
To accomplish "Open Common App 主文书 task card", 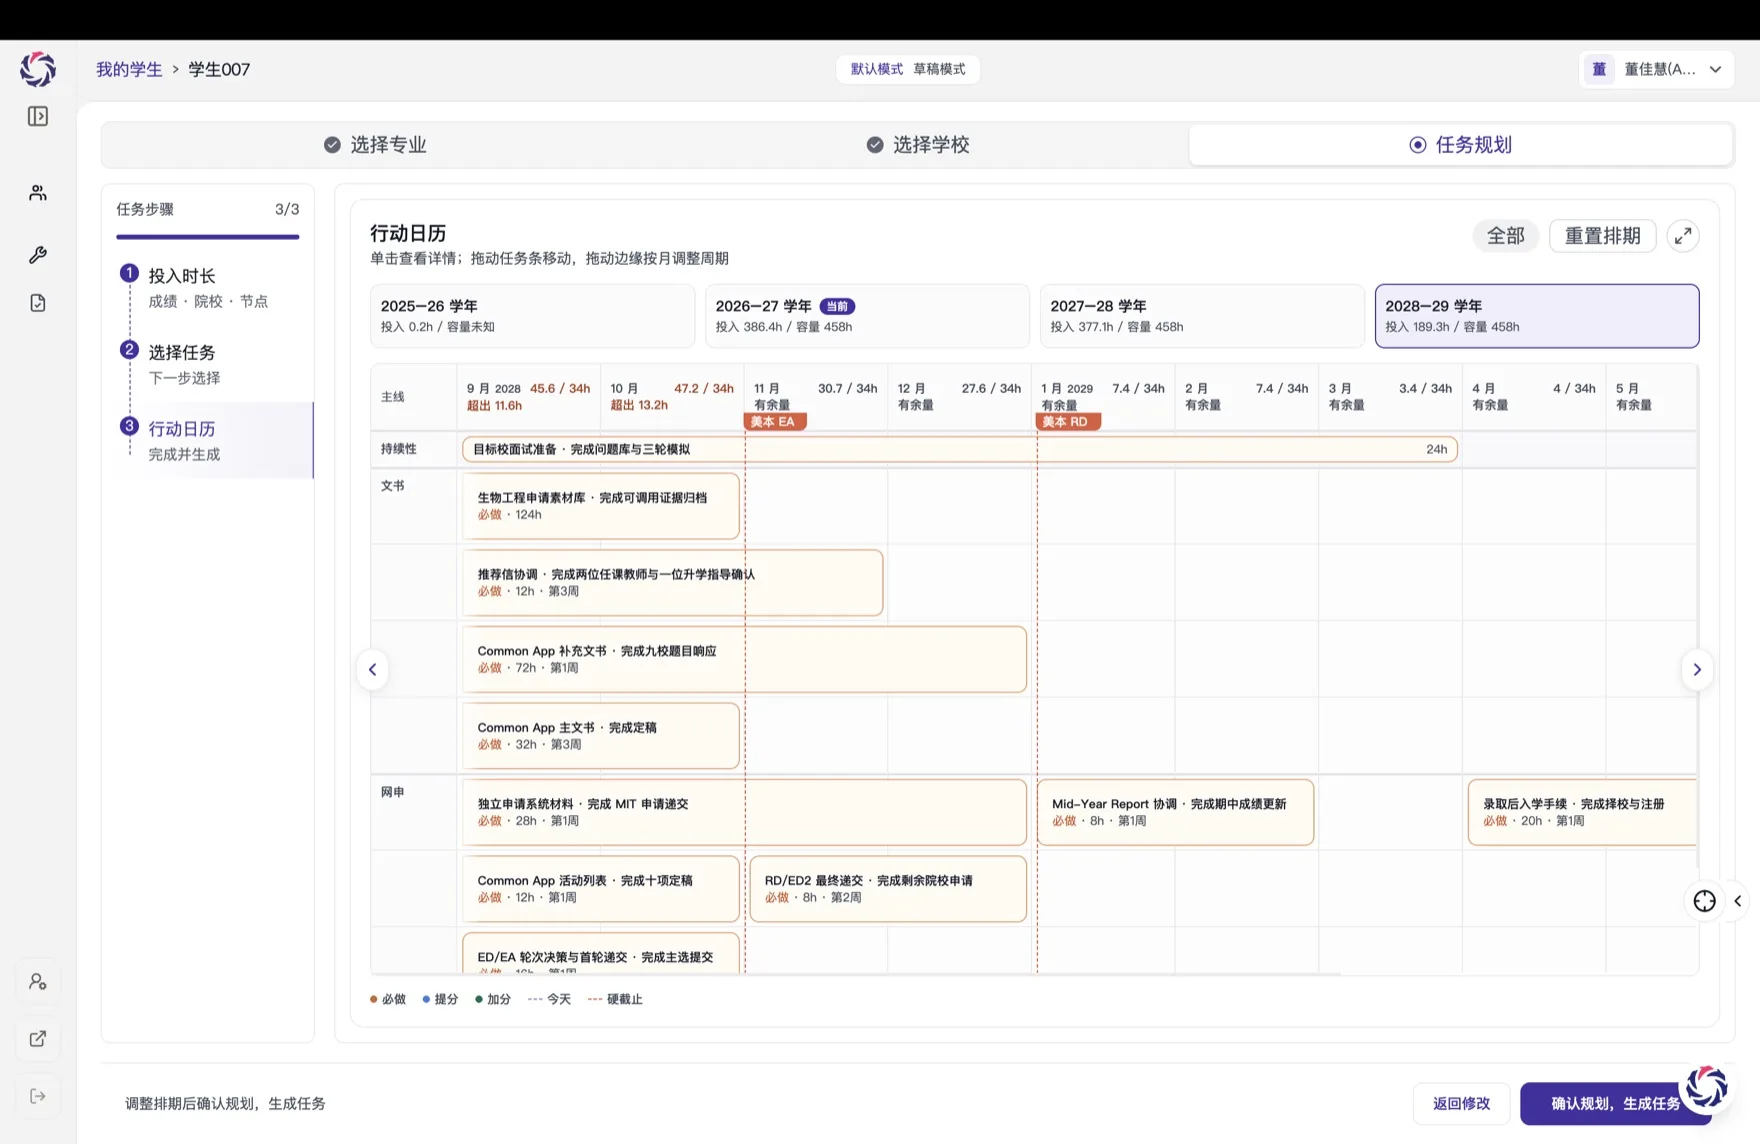I will click(x=600, y=736).
